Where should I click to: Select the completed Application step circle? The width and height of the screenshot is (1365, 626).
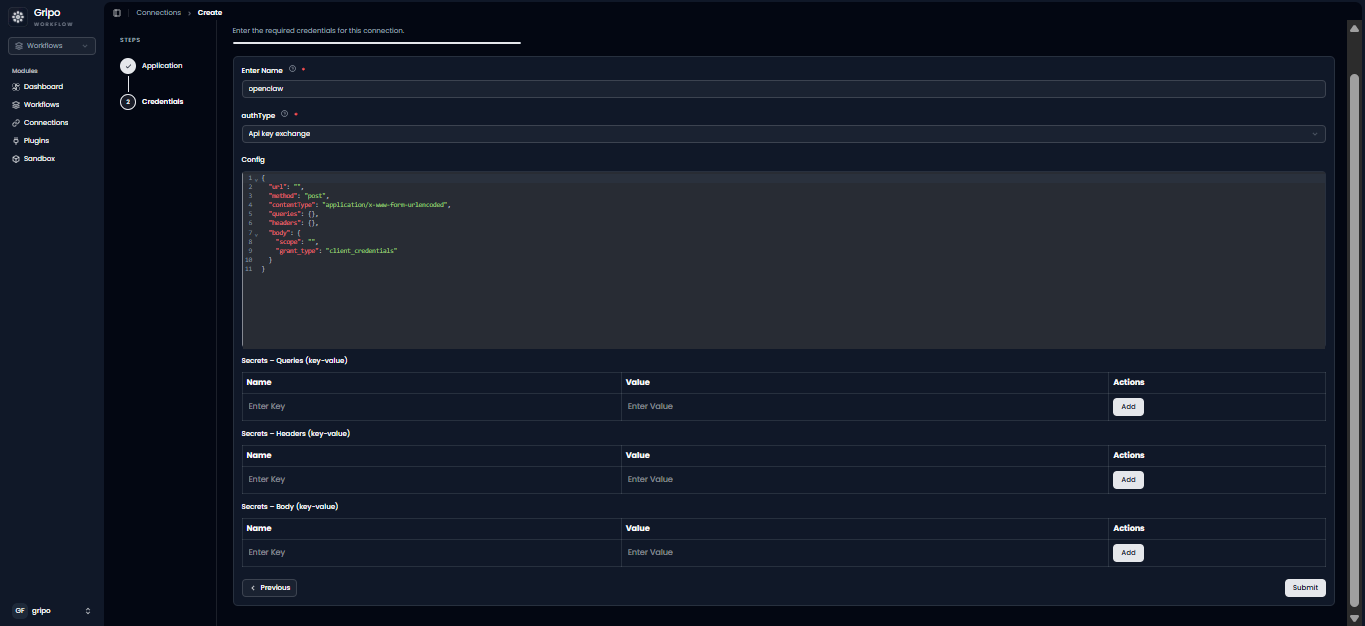(128, 66)
